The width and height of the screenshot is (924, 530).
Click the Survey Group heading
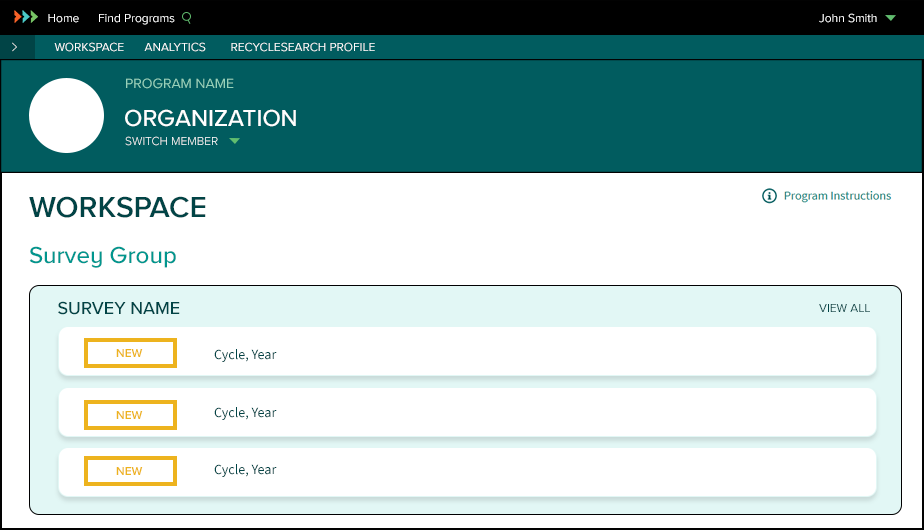(x=103, y=256)
